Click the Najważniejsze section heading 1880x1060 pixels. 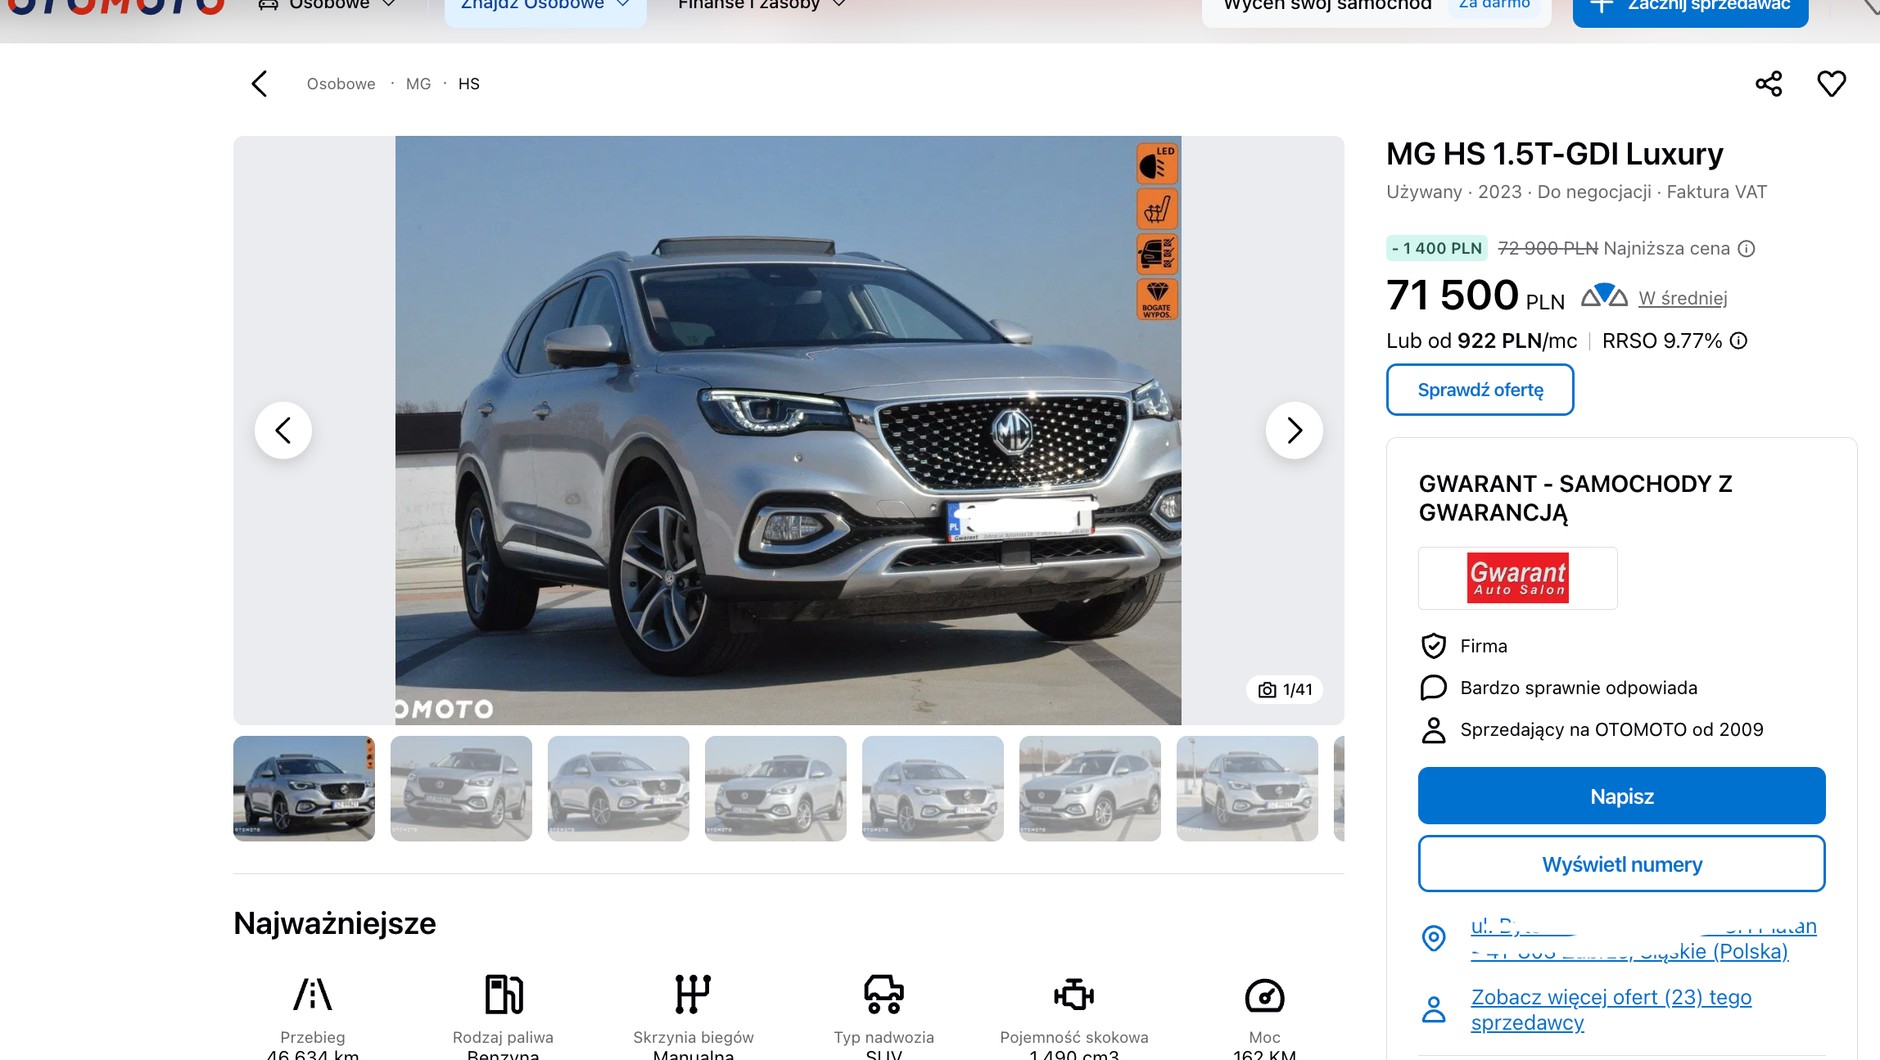coord(334,923)
